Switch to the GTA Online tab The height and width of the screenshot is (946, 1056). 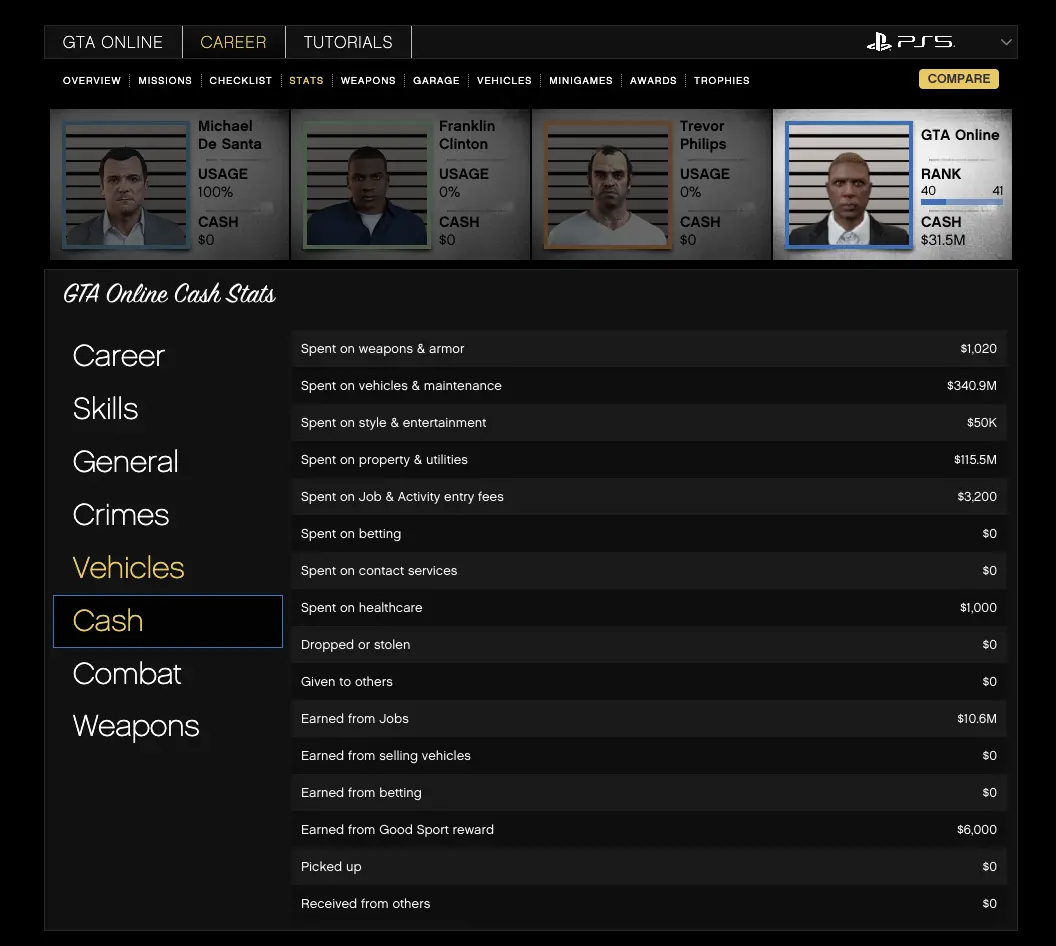click(113, 42)
